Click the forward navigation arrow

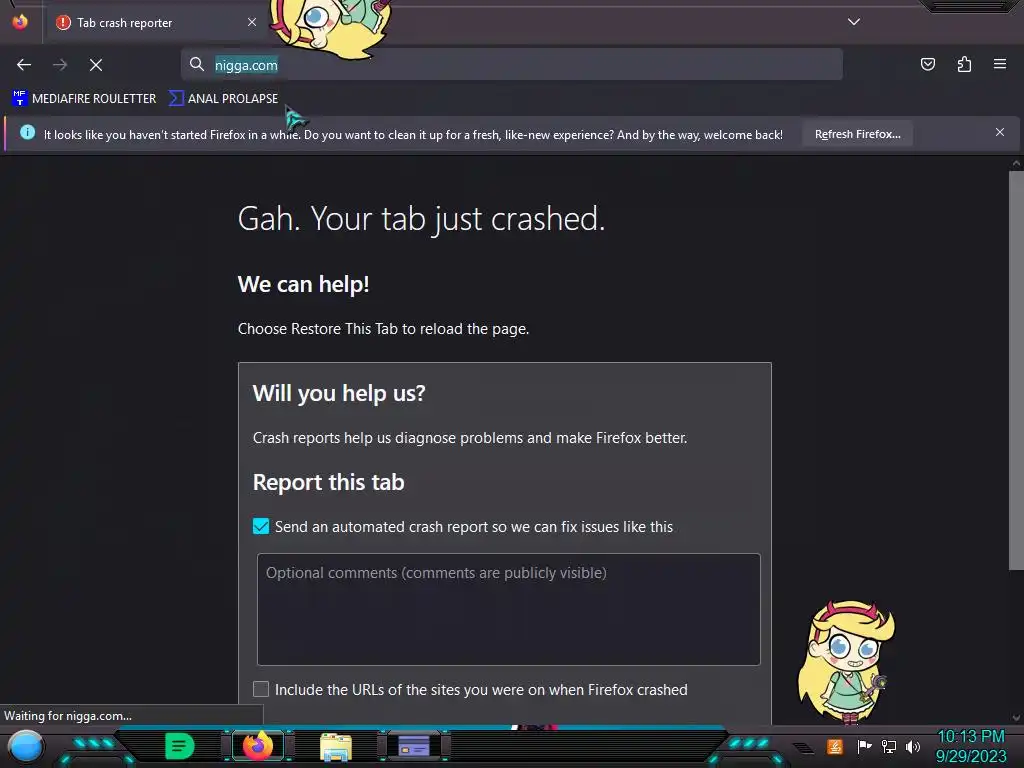[60, 65]
